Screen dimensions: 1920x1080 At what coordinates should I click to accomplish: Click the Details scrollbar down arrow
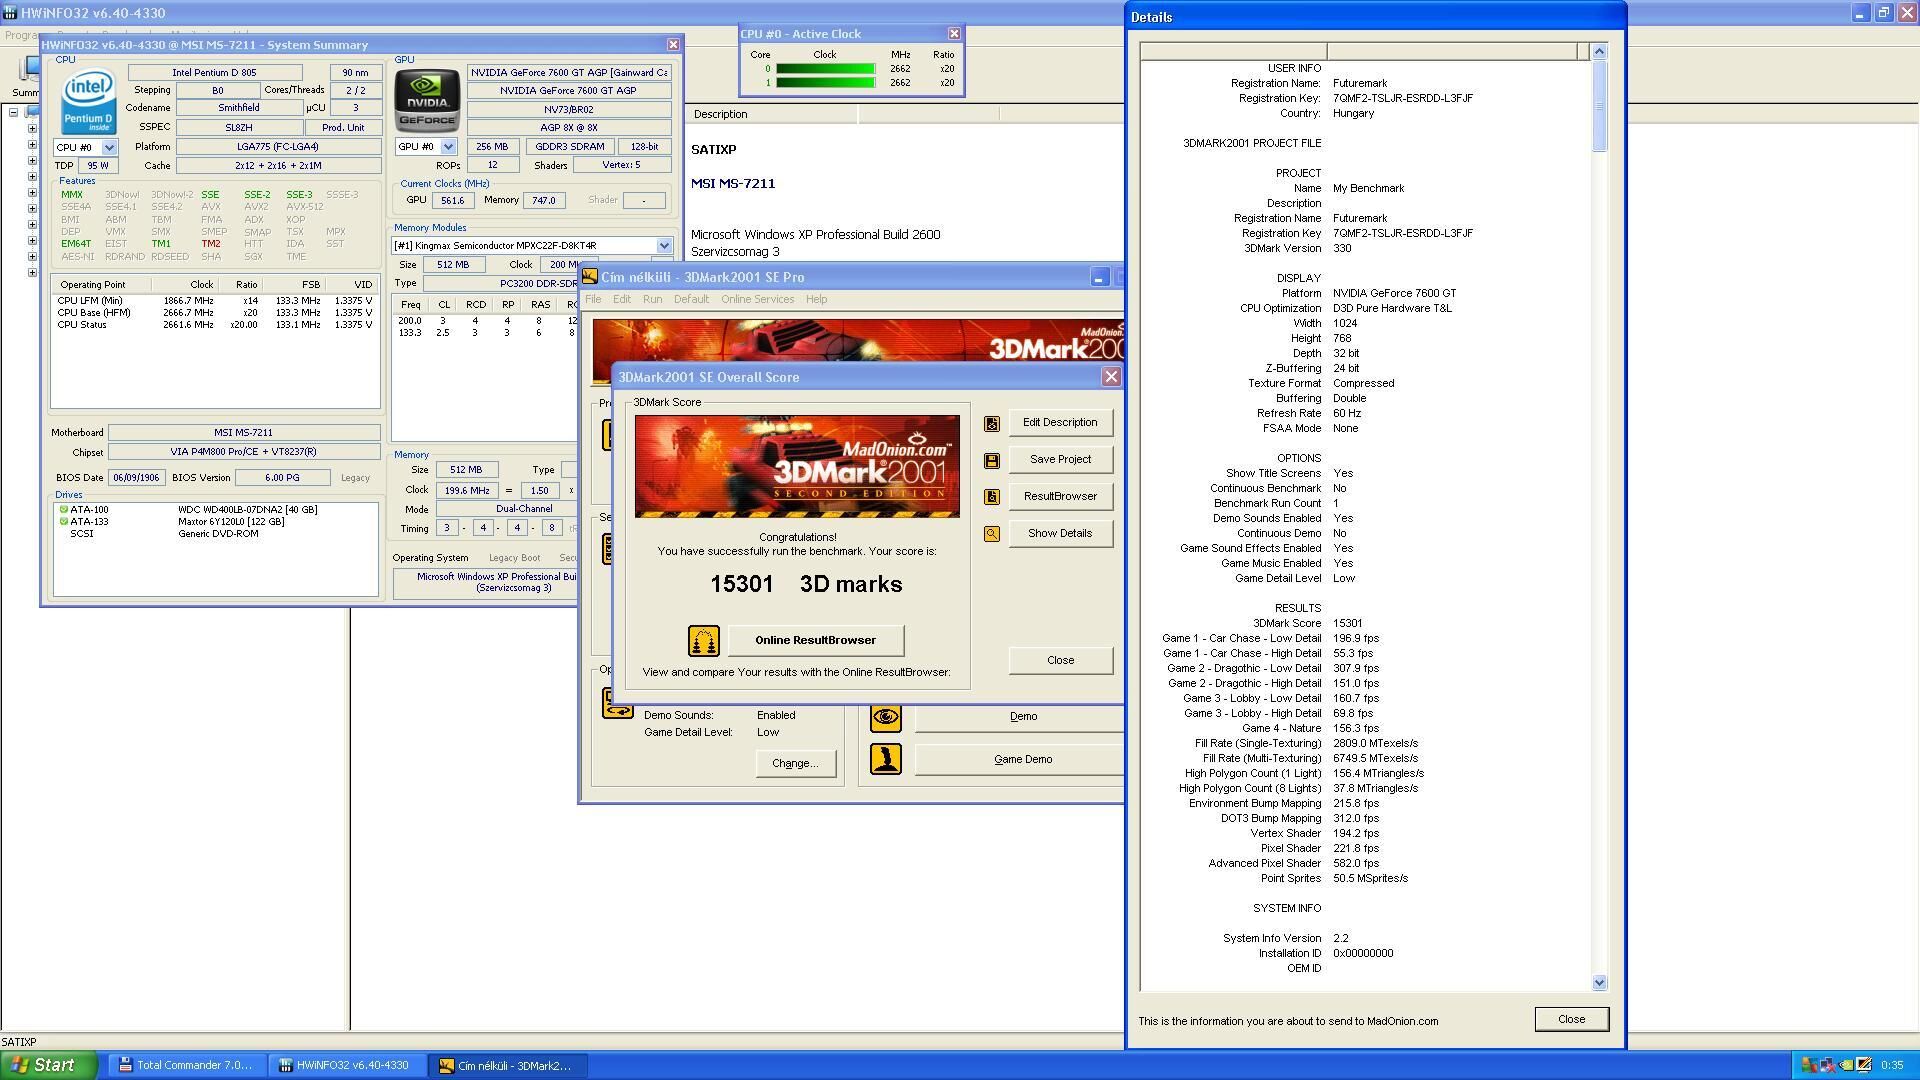coord(1598,983)
